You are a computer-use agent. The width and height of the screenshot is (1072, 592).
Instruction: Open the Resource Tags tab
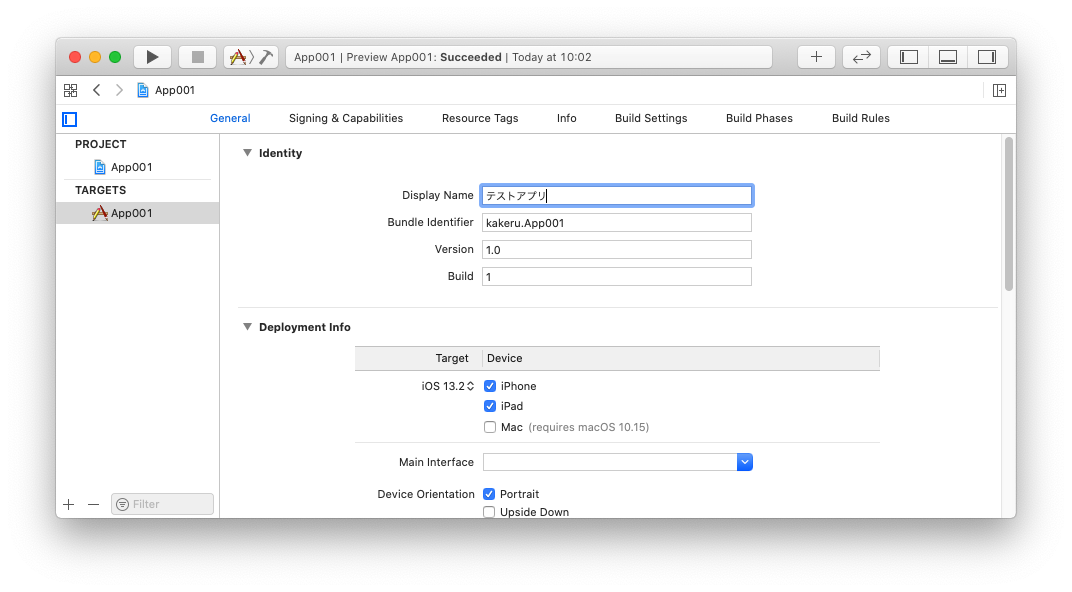pos(480,118)
